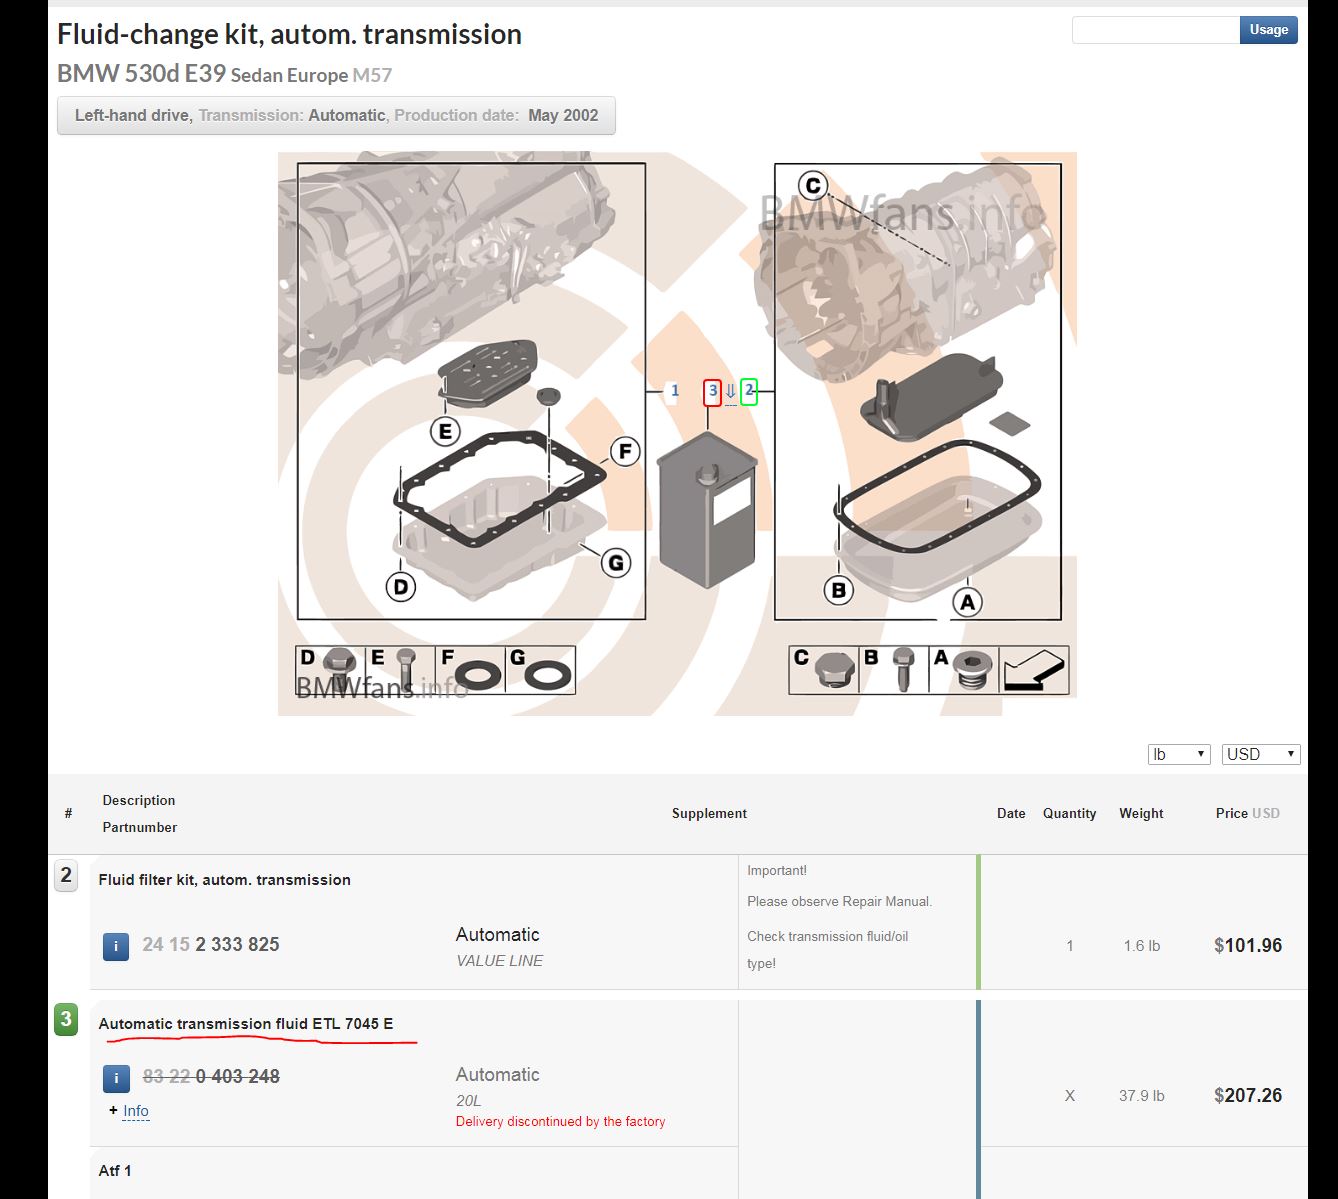Click the row number 2 badge
The height and width of the screenshot is (1199, 1338).
pyautogui.click(x=66, y=876)
